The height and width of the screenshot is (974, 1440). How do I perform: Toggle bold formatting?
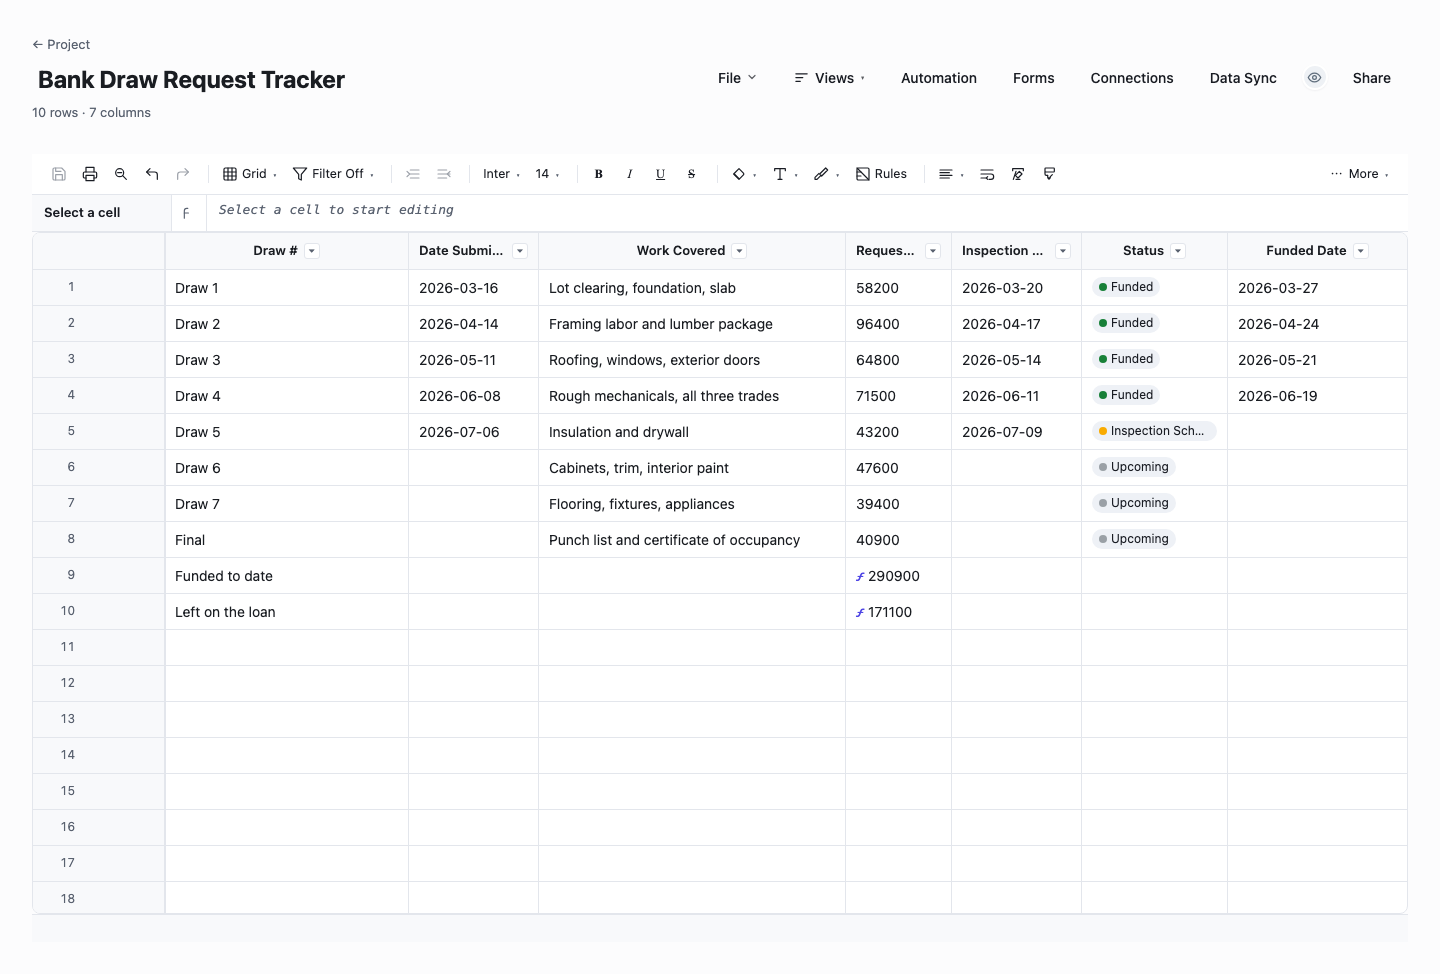tap(599, 174)
